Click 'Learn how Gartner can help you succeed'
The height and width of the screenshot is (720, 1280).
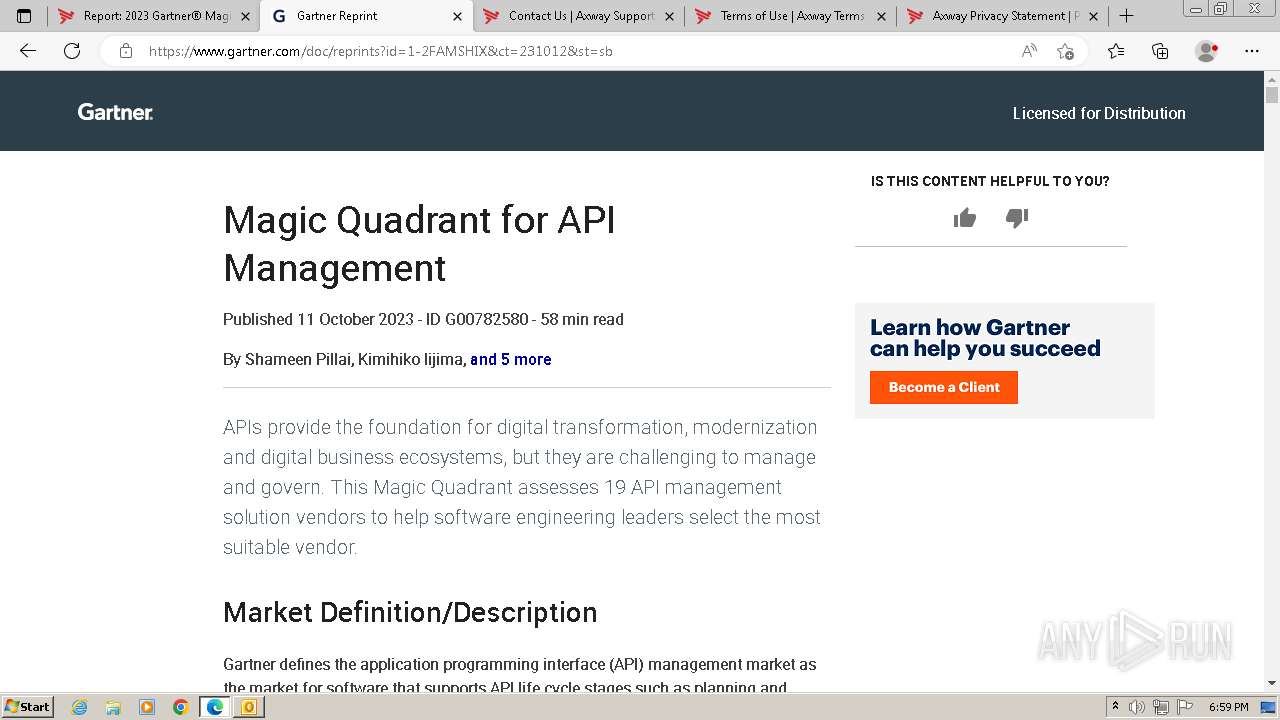(985, 338)
